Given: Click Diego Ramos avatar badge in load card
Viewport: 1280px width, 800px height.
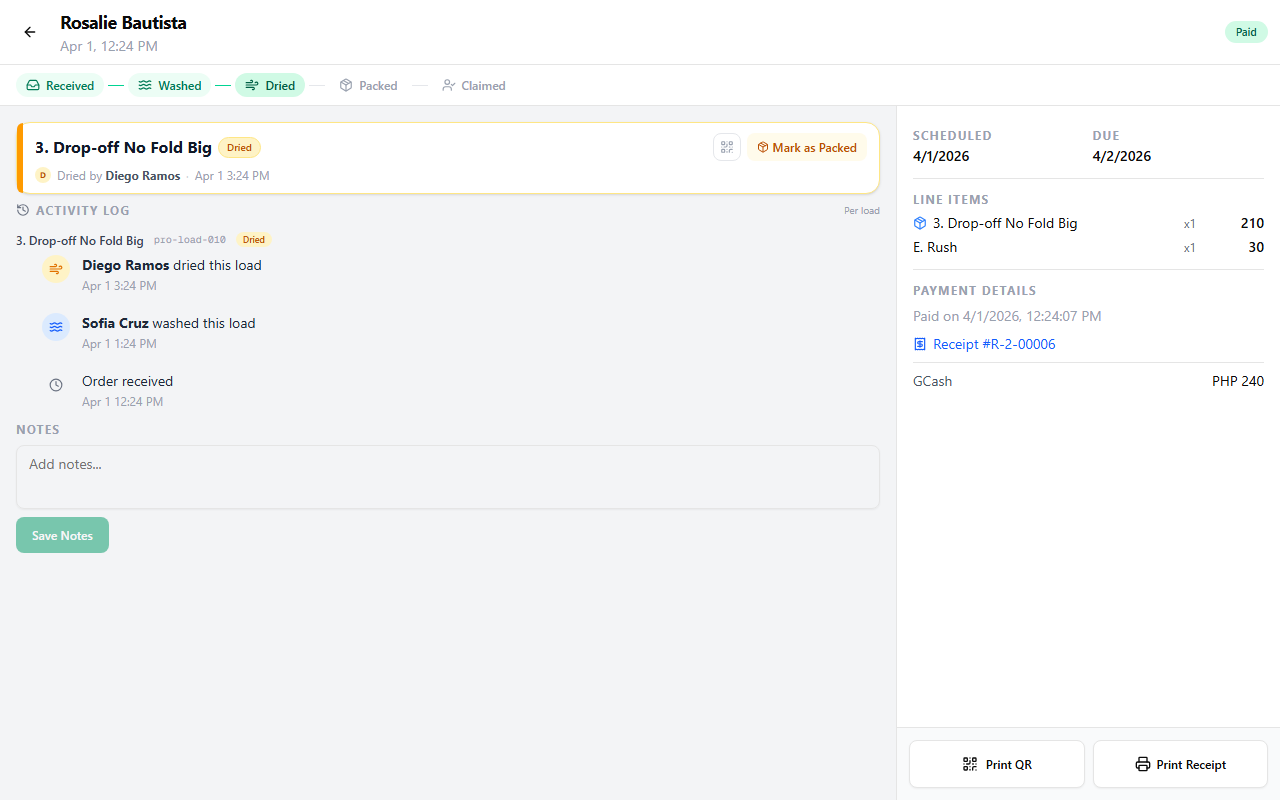Looking at the screenshot, I should pos(43,175).
